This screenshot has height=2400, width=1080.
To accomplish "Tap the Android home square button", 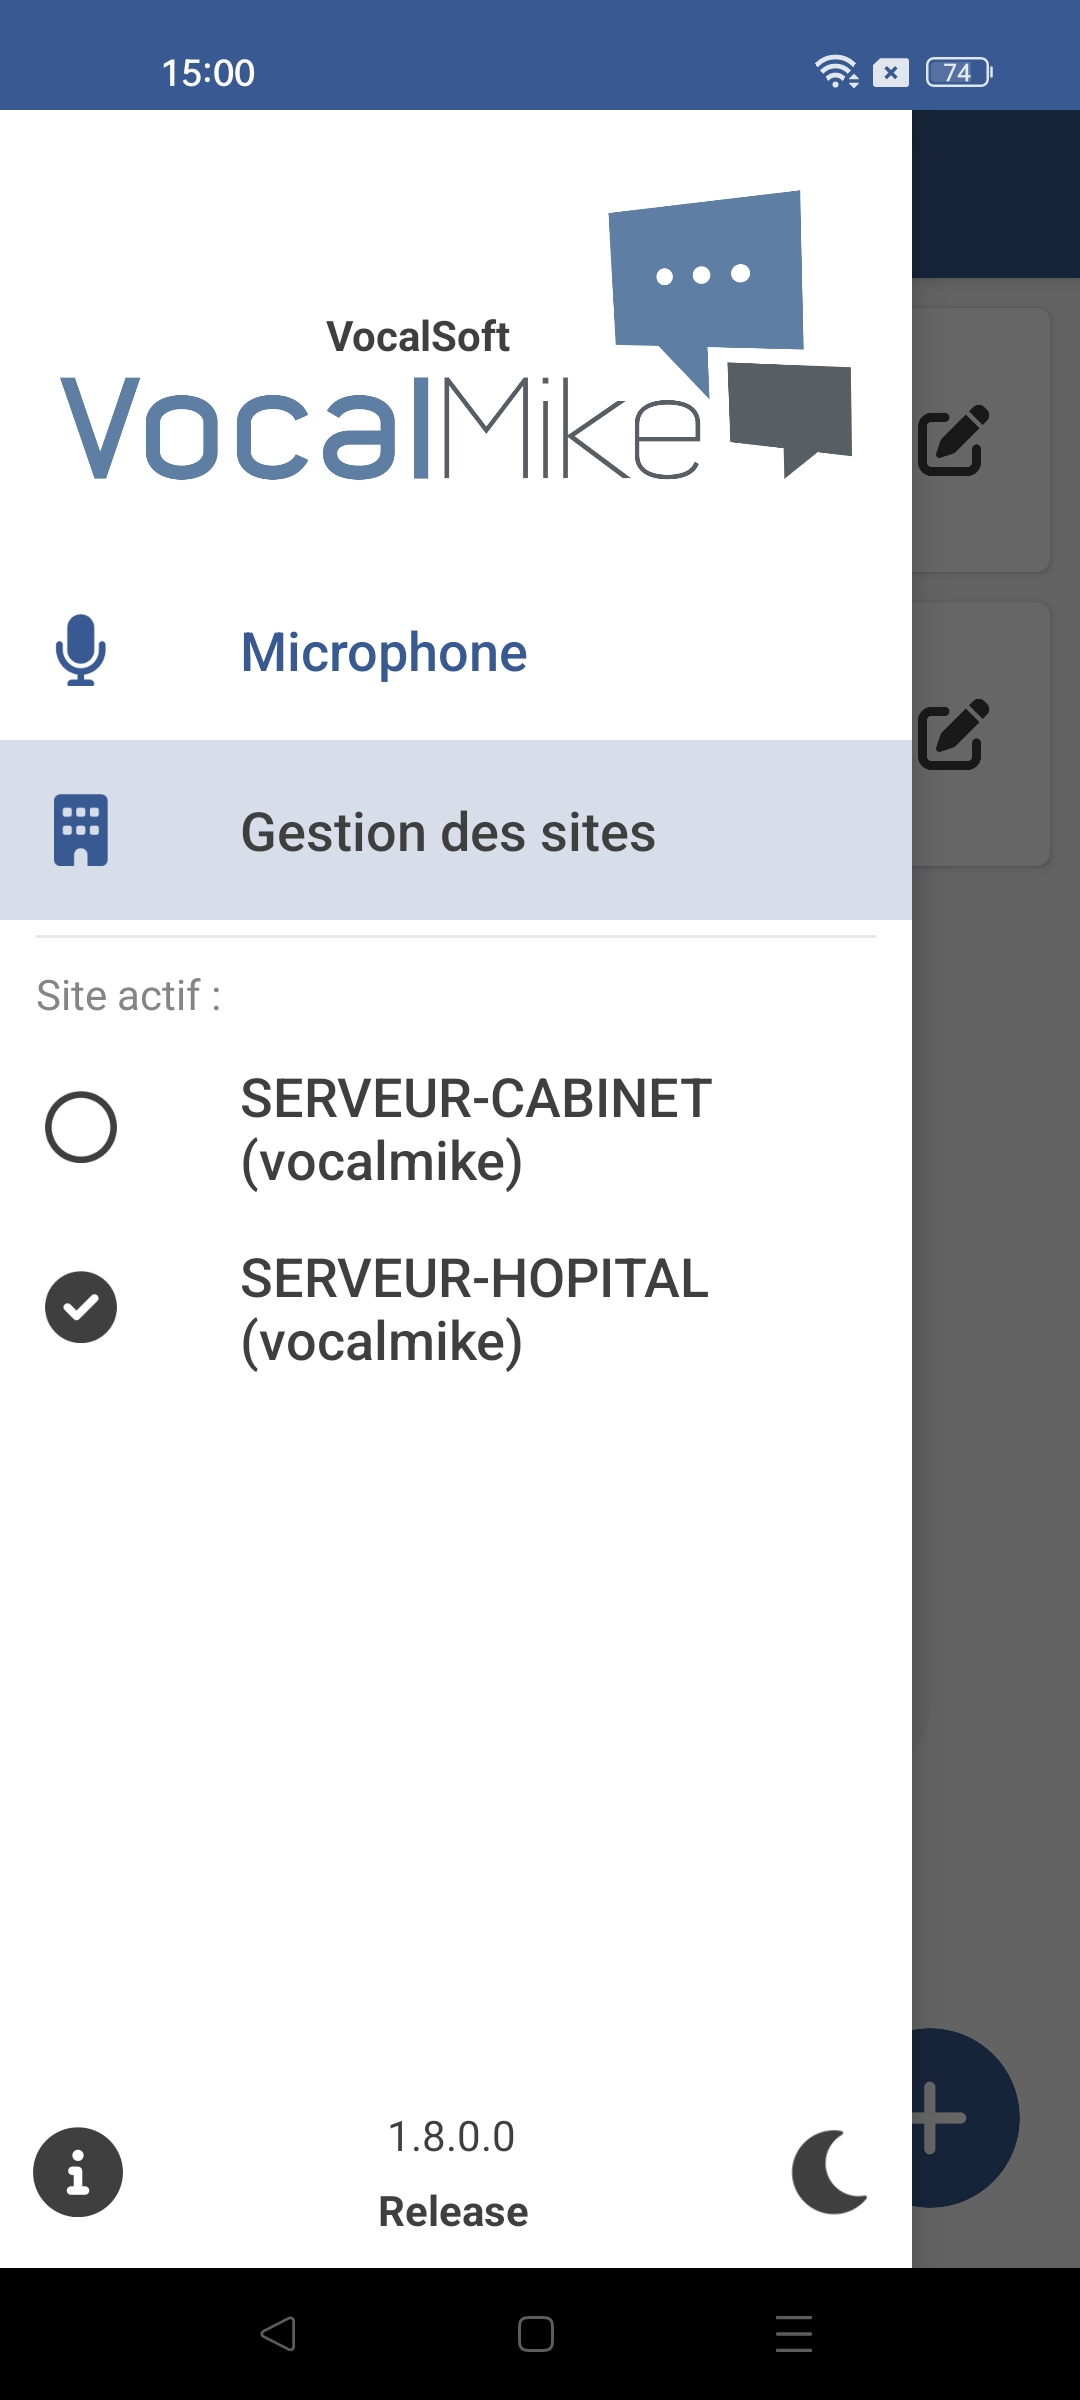I will pyautogui.click(x=536, y=2334).
